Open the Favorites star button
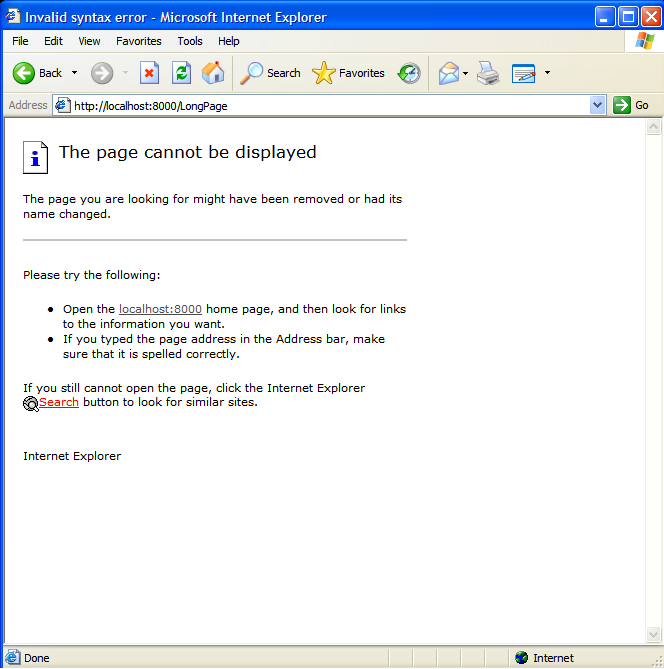Screen dimensions: 664x669 click(348, 73)
